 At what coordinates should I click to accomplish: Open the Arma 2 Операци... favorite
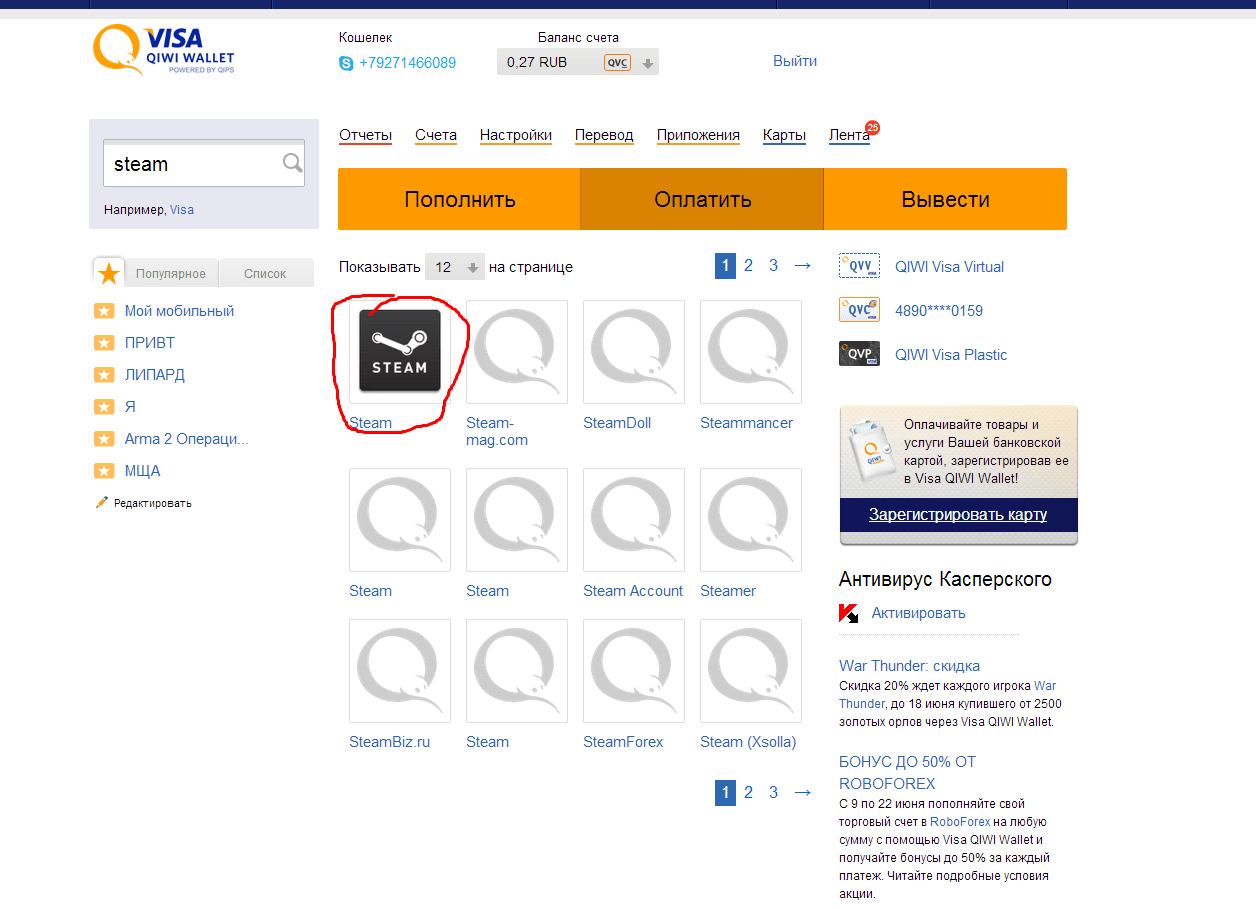[x=186, y=439]
